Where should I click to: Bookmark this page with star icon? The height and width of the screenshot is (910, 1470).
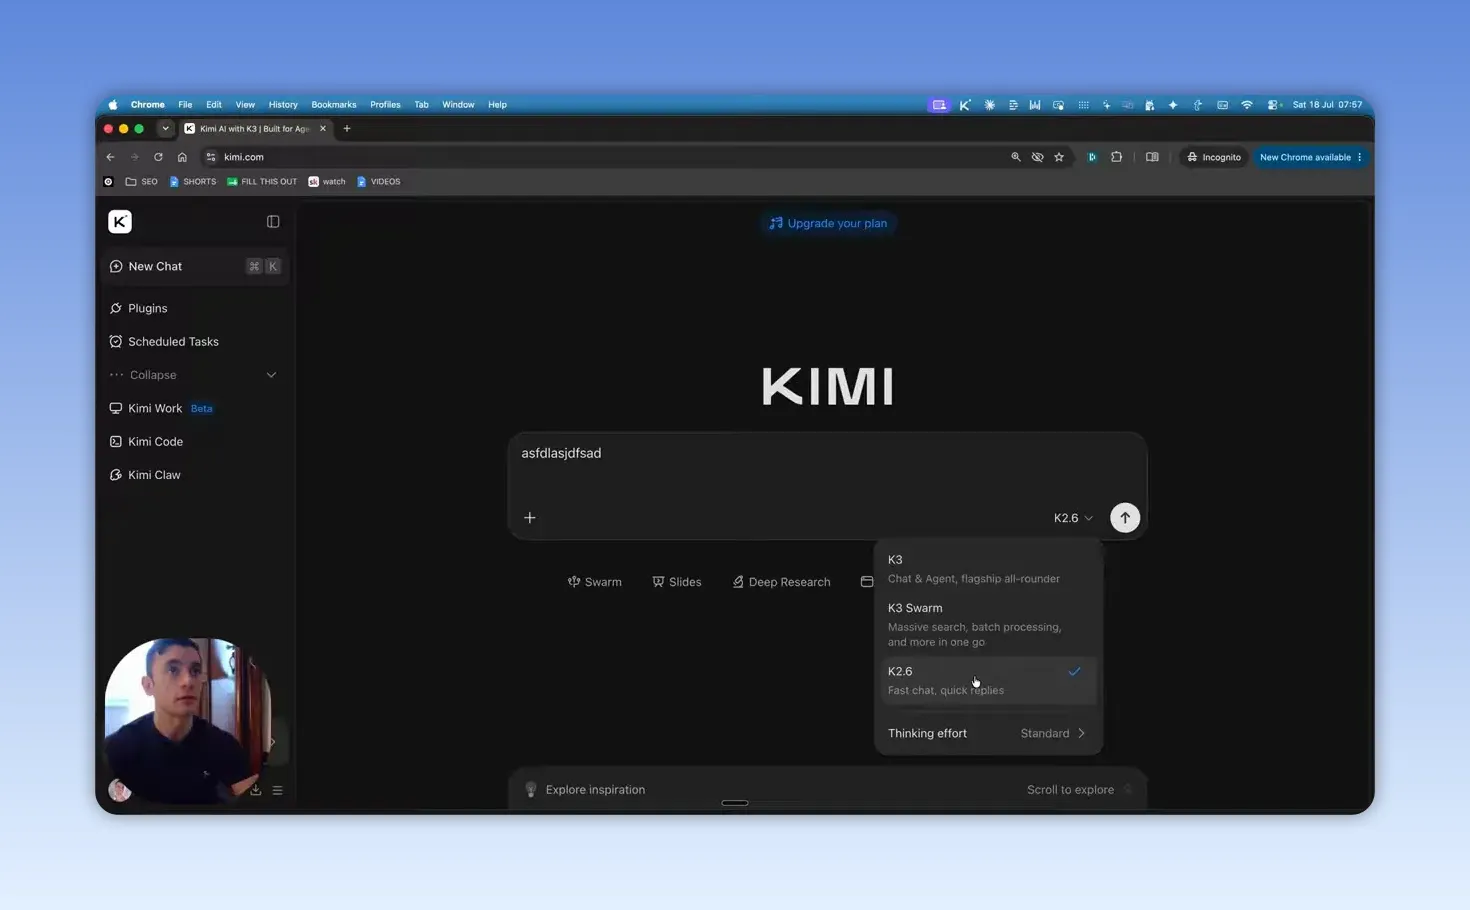tap(1059, 157)
